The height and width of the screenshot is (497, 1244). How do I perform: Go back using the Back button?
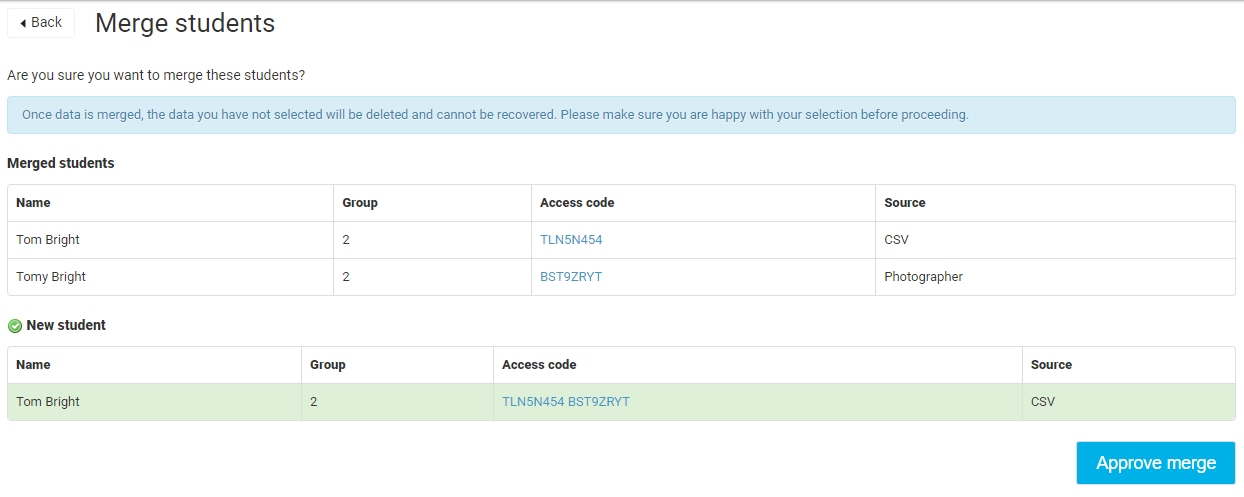tap(41, 22)
